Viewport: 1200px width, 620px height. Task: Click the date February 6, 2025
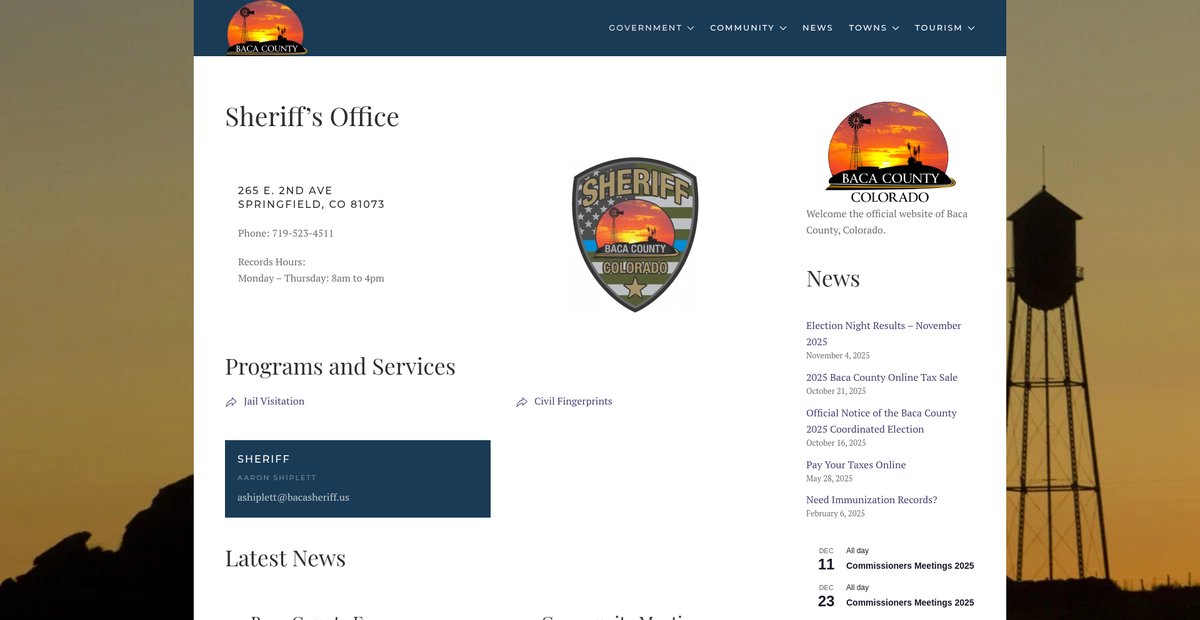point(837,514)
